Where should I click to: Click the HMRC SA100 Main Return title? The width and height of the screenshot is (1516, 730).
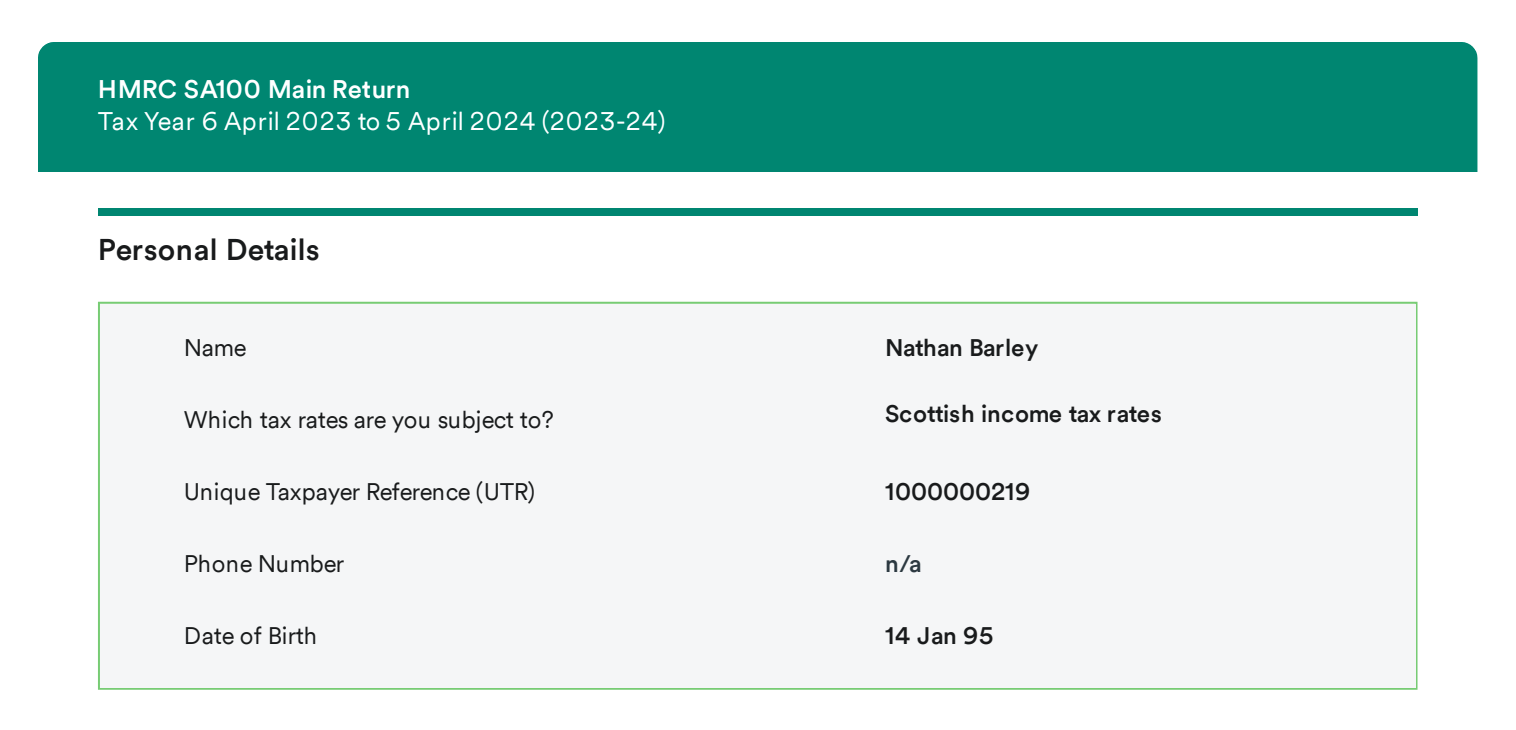pyautogui.click(x=254, y=90)
